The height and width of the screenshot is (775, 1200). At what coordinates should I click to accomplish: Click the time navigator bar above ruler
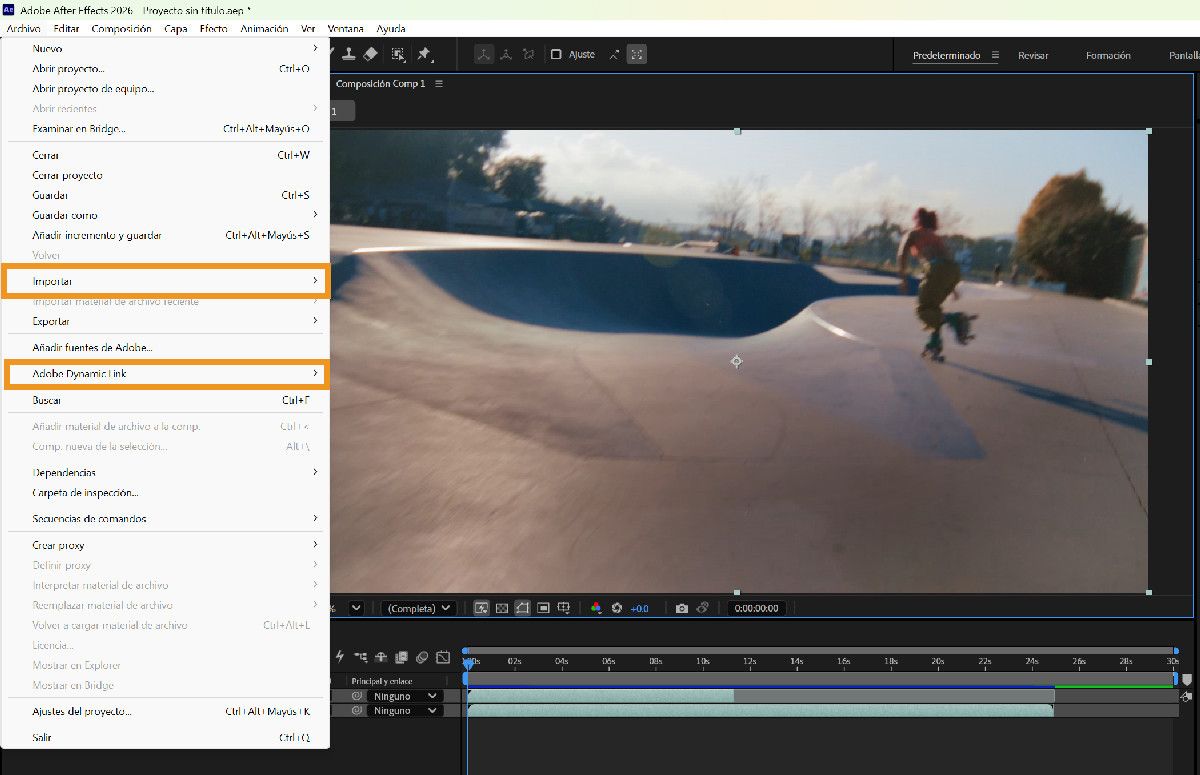(x=820, y=651)
